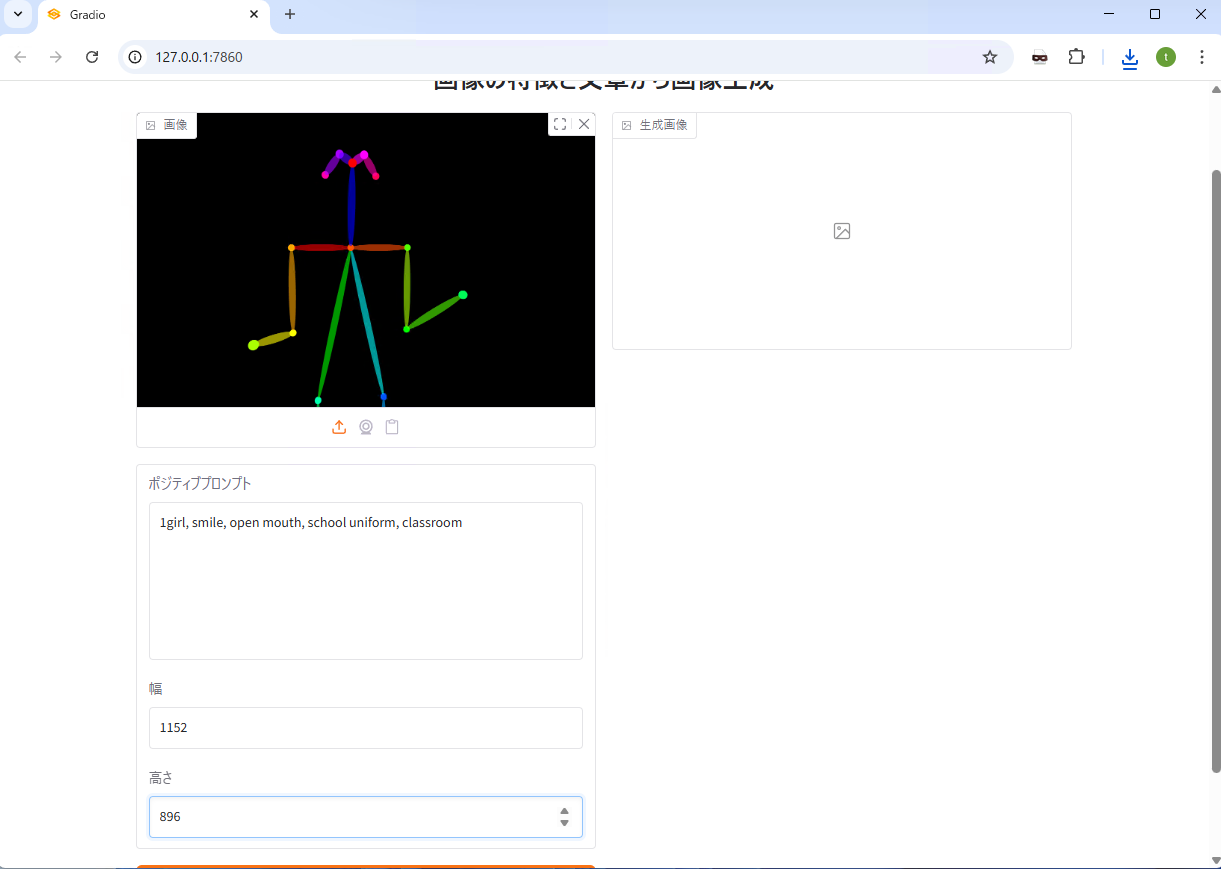View site information icon in address bar
1221x869 pixels.
pyautogui.click(x=136, y=57)
